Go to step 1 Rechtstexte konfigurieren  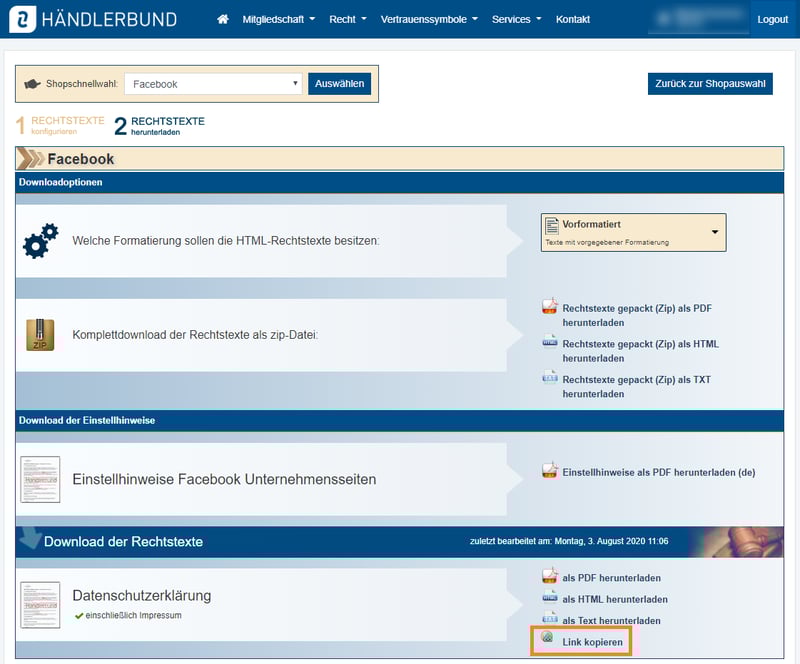click(60, 126)
